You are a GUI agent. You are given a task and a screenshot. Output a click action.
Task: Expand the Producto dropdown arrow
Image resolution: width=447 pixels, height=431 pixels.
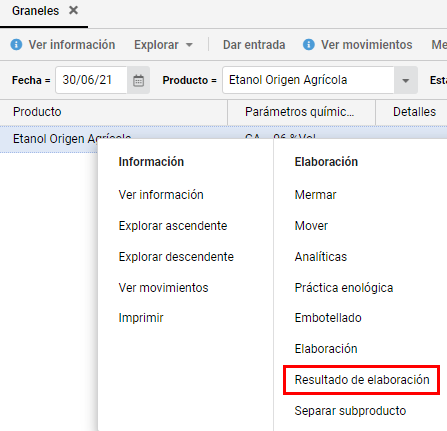click(406, 80)
